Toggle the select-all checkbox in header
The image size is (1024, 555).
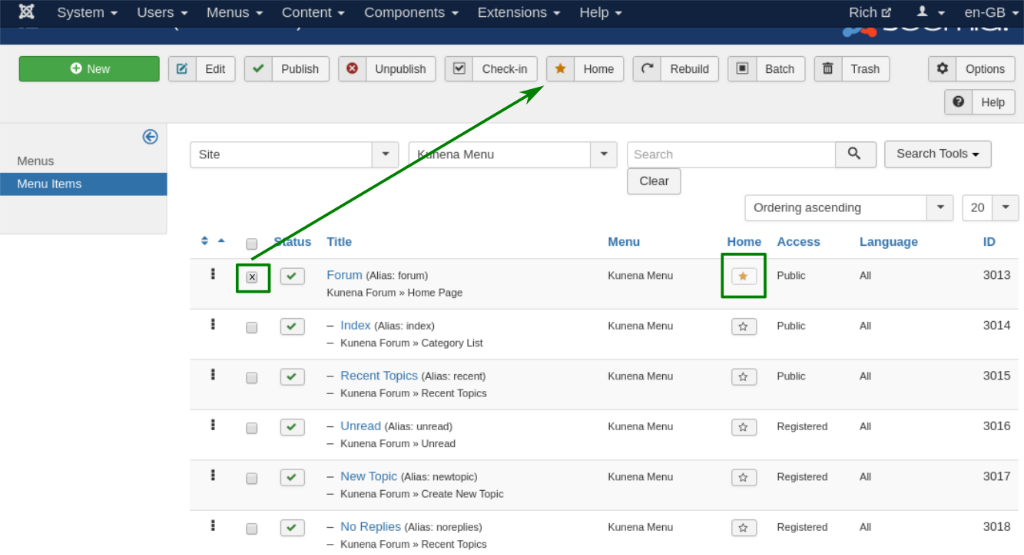(x=251, y=244)
